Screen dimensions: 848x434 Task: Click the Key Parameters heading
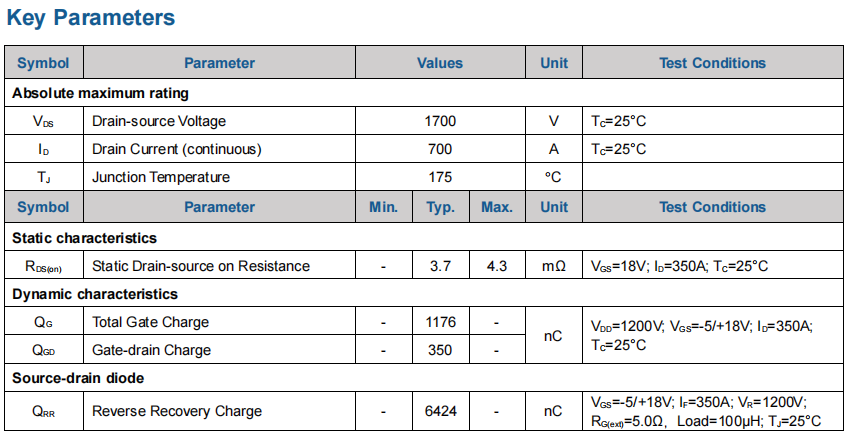click(91, 18)
